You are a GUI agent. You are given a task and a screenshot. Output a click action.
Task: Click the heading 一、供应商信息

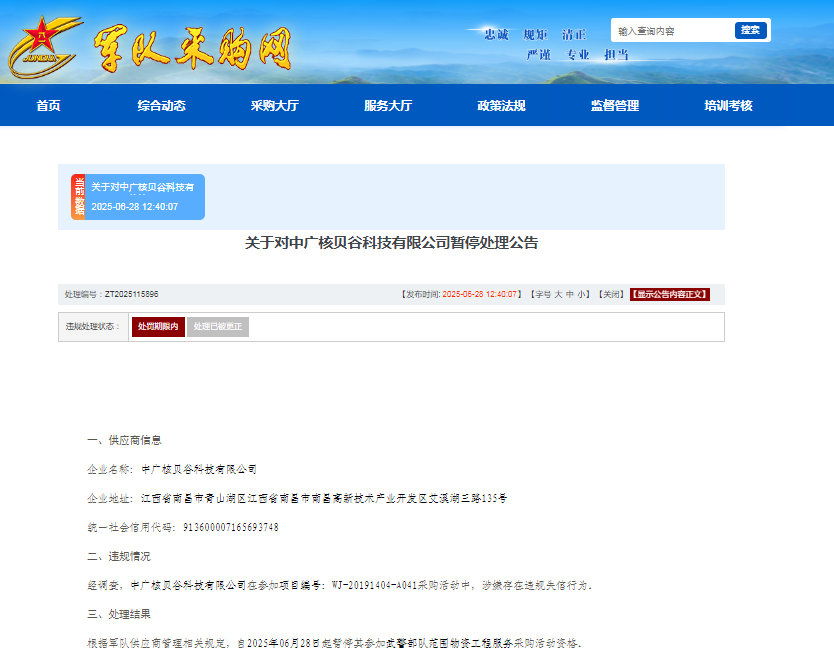coord(124,441)
